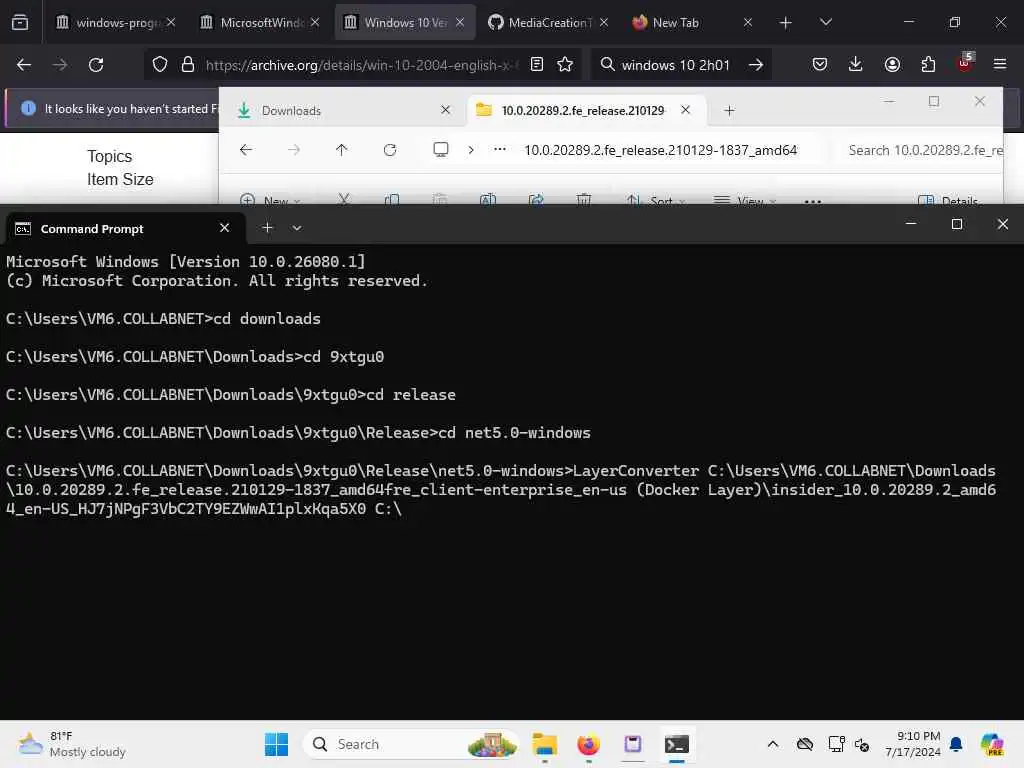Show hidden breadcrumb path ellipsis
Screen dimensions: 1024x768
[x=500, y=150]
